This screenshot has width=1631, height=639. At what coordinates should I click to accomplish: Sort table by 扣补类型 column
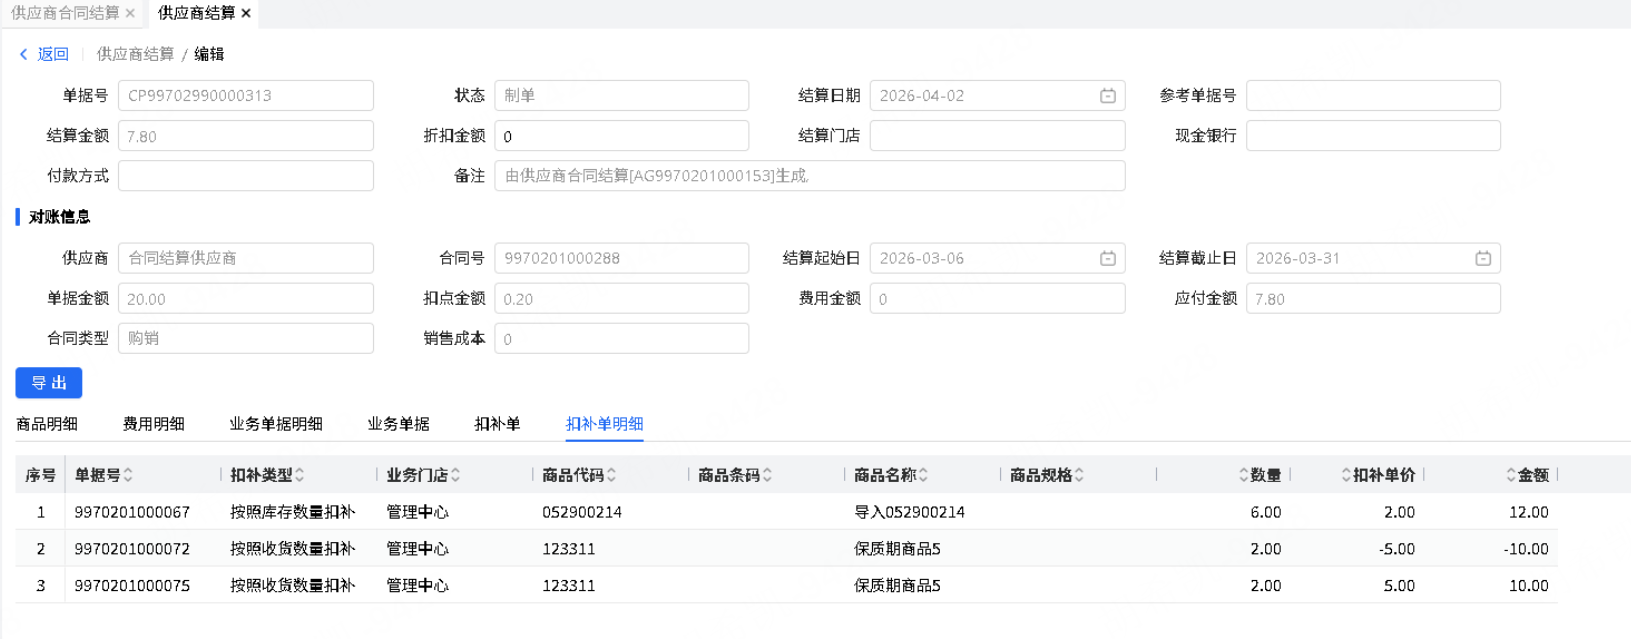pos(300,475)
